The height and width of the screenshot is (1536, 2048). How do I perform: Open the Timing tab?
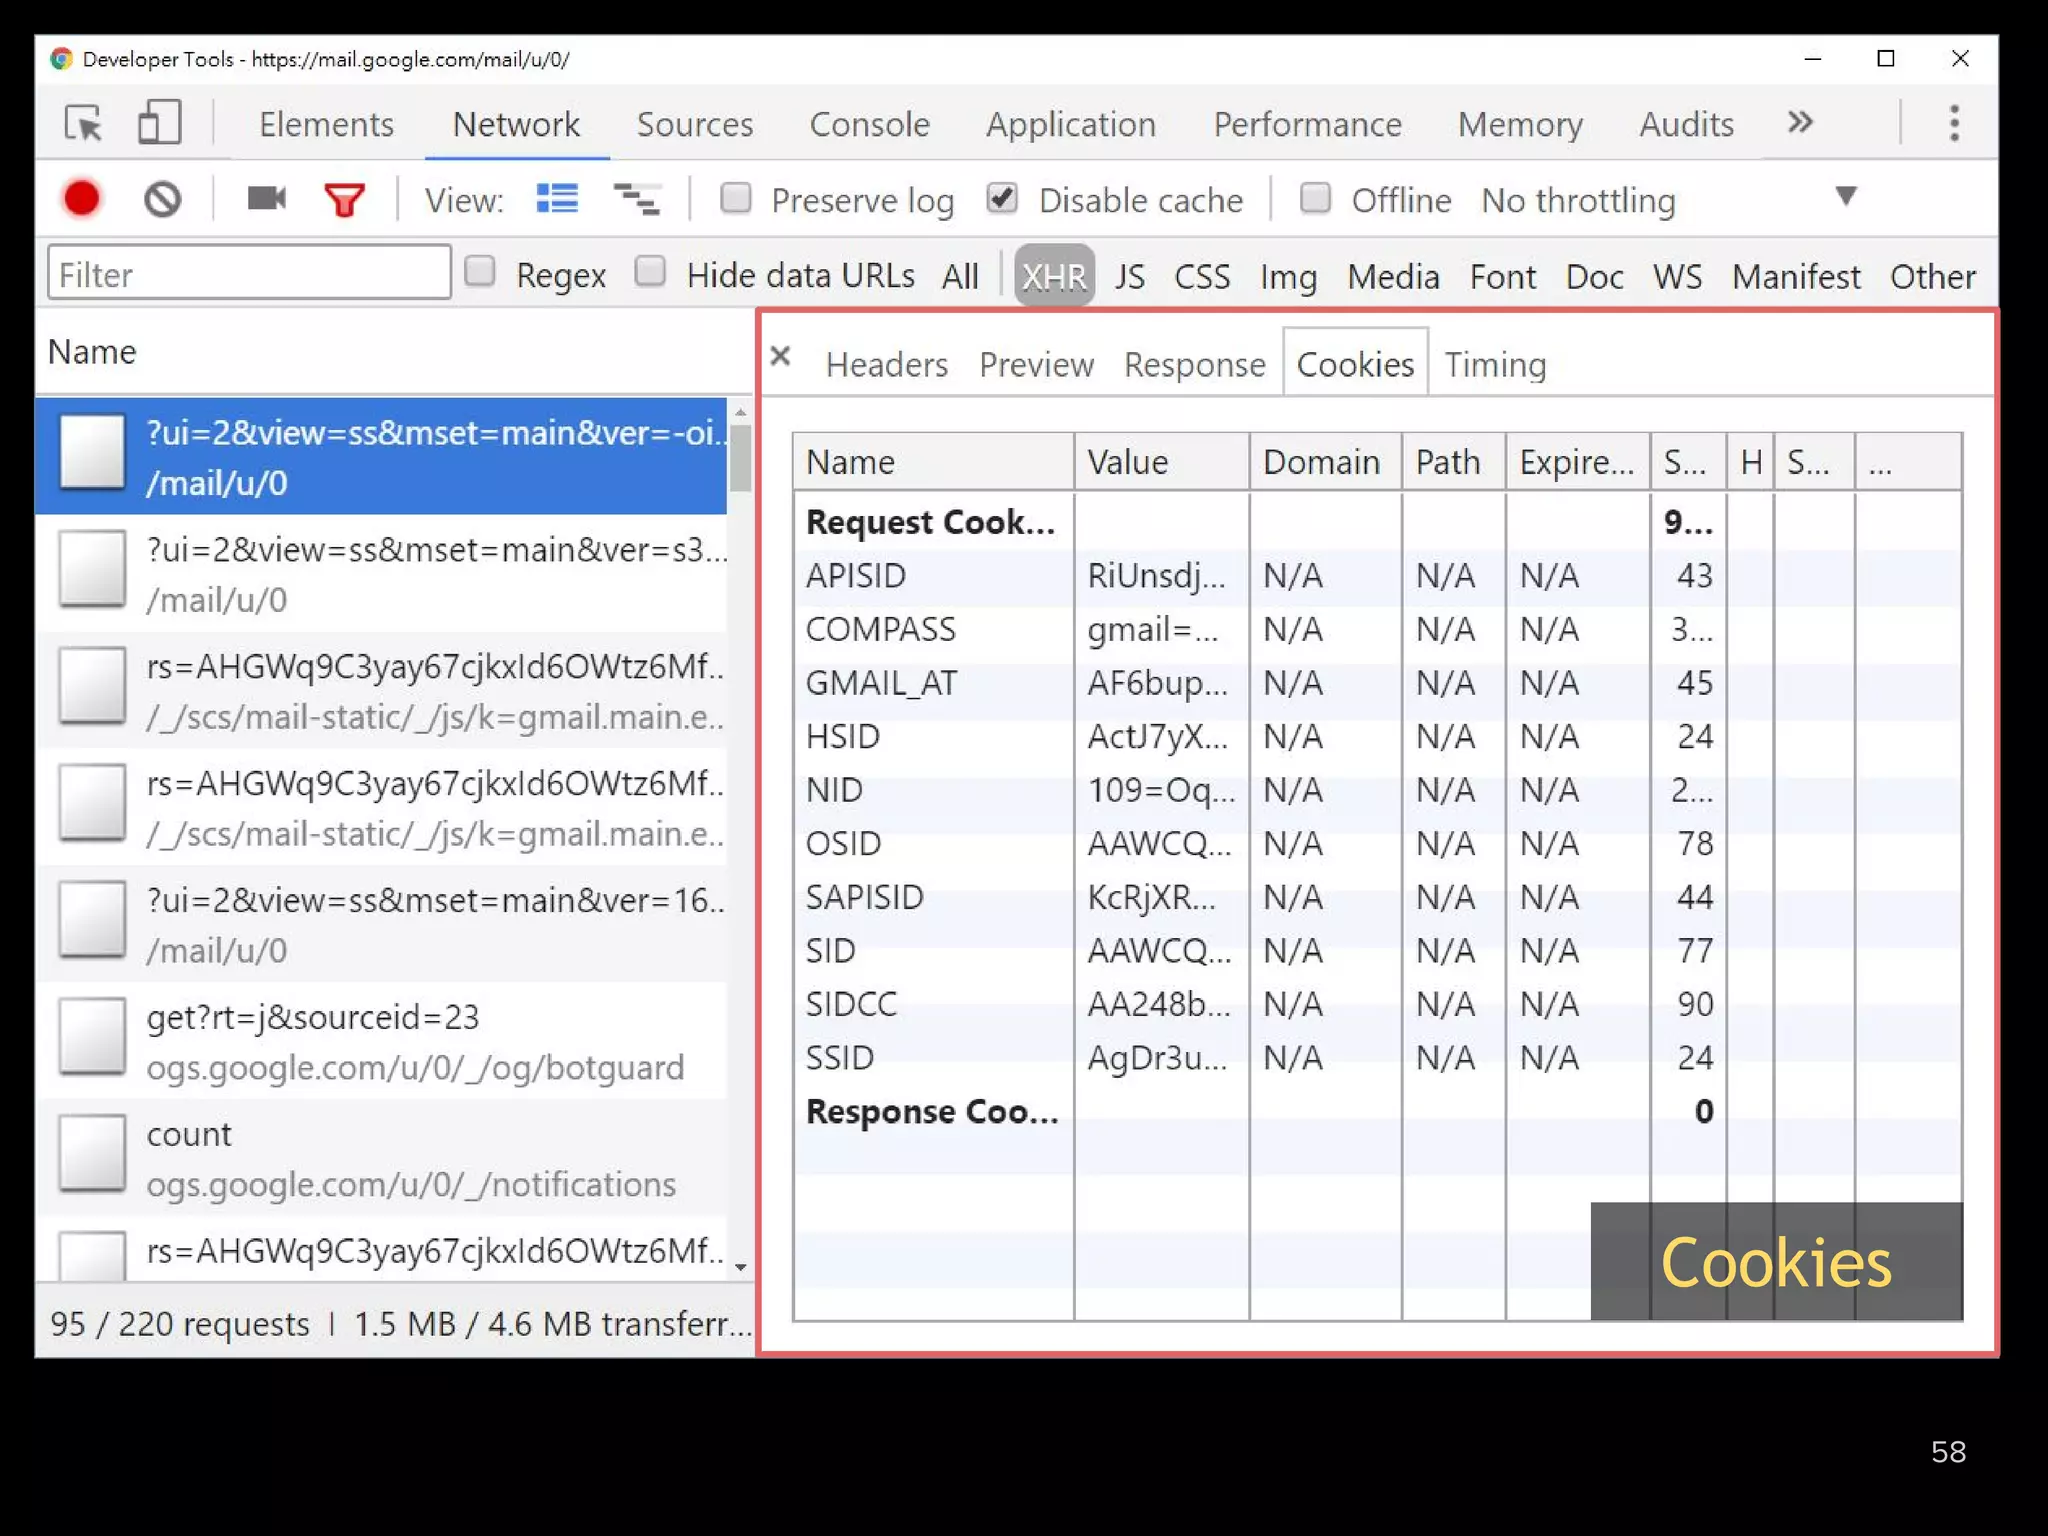(1495, 364)
